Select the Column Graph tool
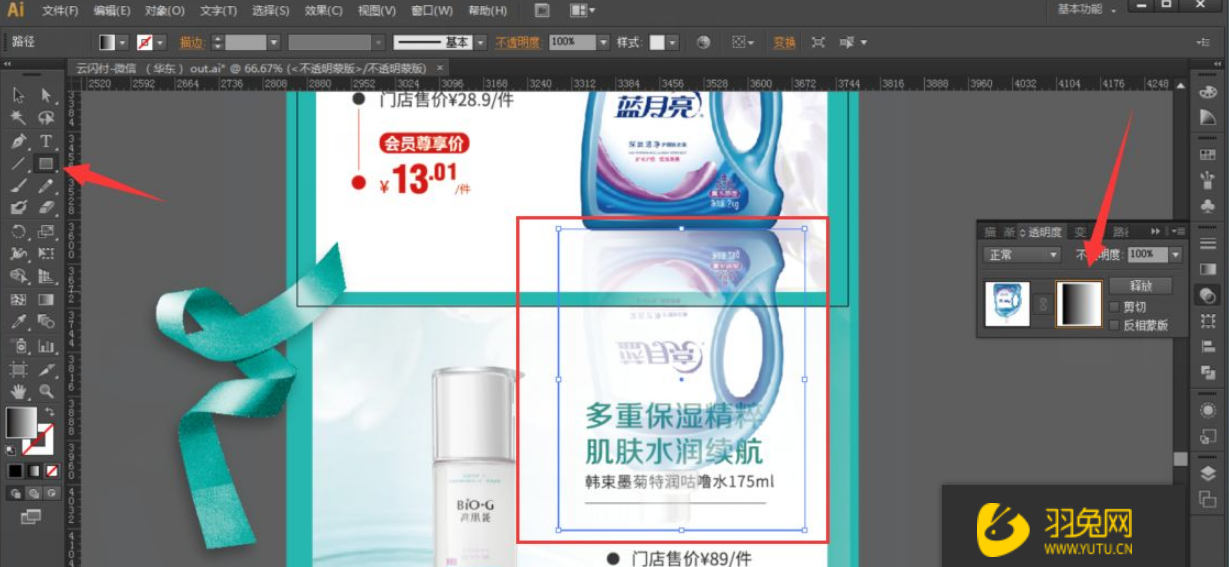This screenshot has width=1229, height=567. 46,345
